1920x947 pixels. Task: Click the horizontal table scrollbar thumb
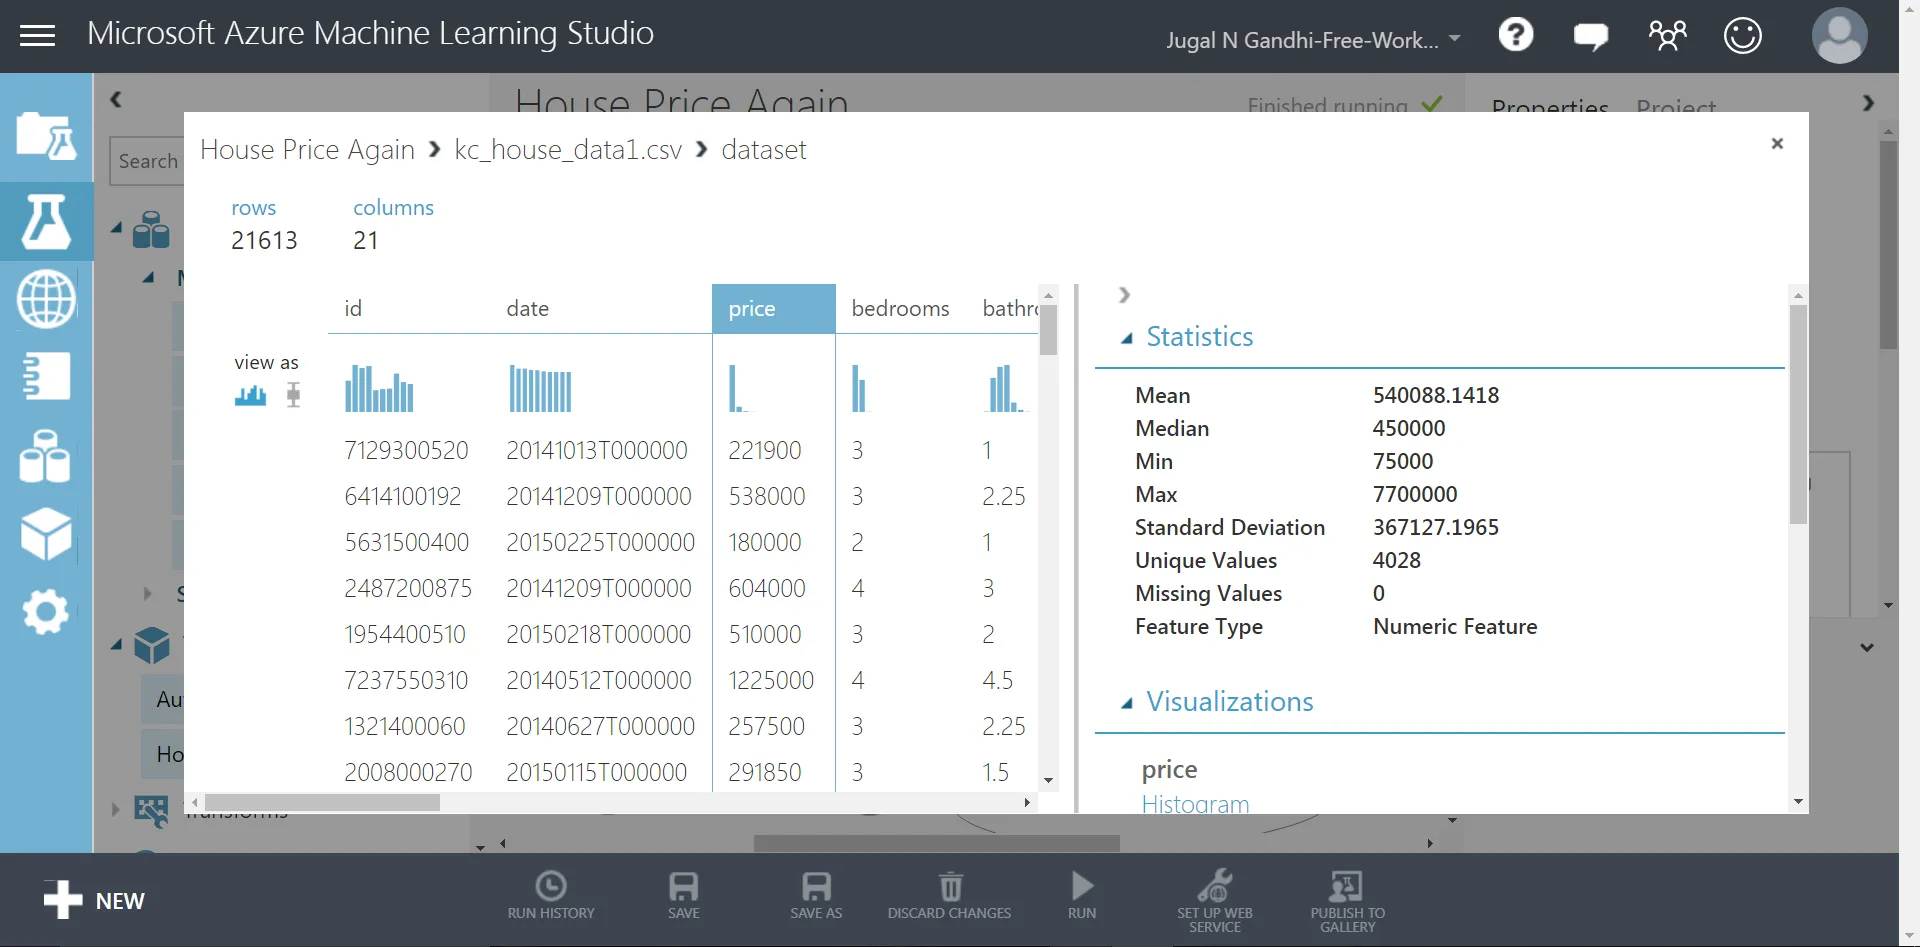(322, 803)
